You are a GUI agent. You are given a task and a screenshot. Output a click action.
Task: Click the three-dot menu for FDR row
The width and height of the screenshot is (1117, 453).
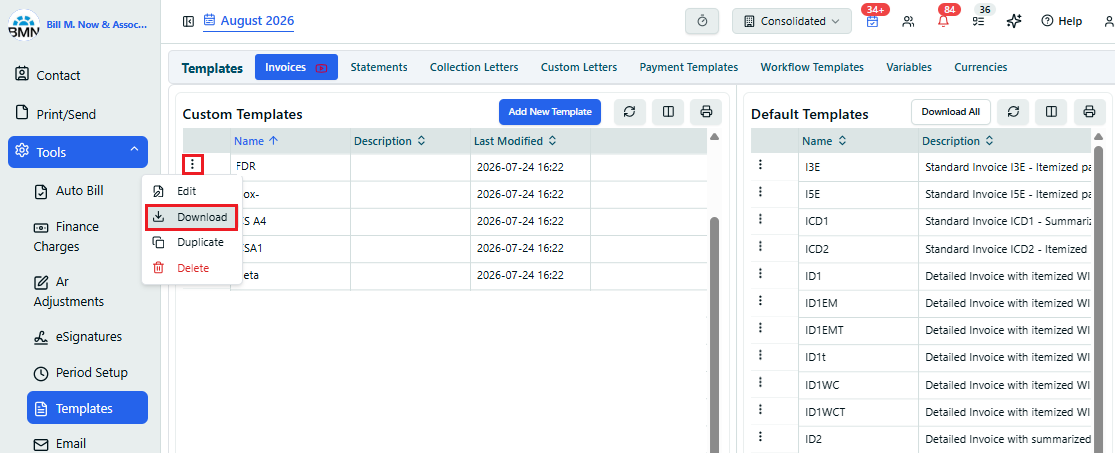coord(193,165)
